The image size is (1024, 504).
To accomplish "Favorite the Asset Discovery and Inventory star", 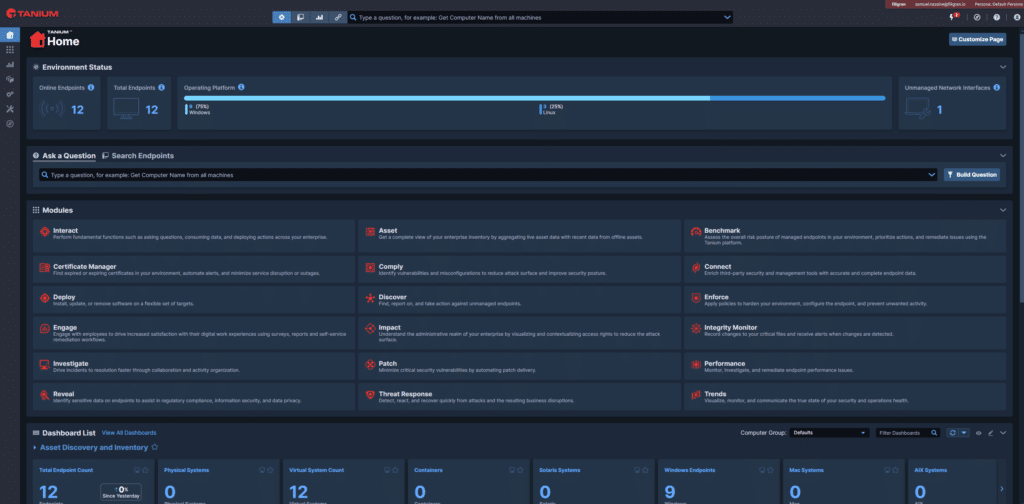I will (154, 448).
